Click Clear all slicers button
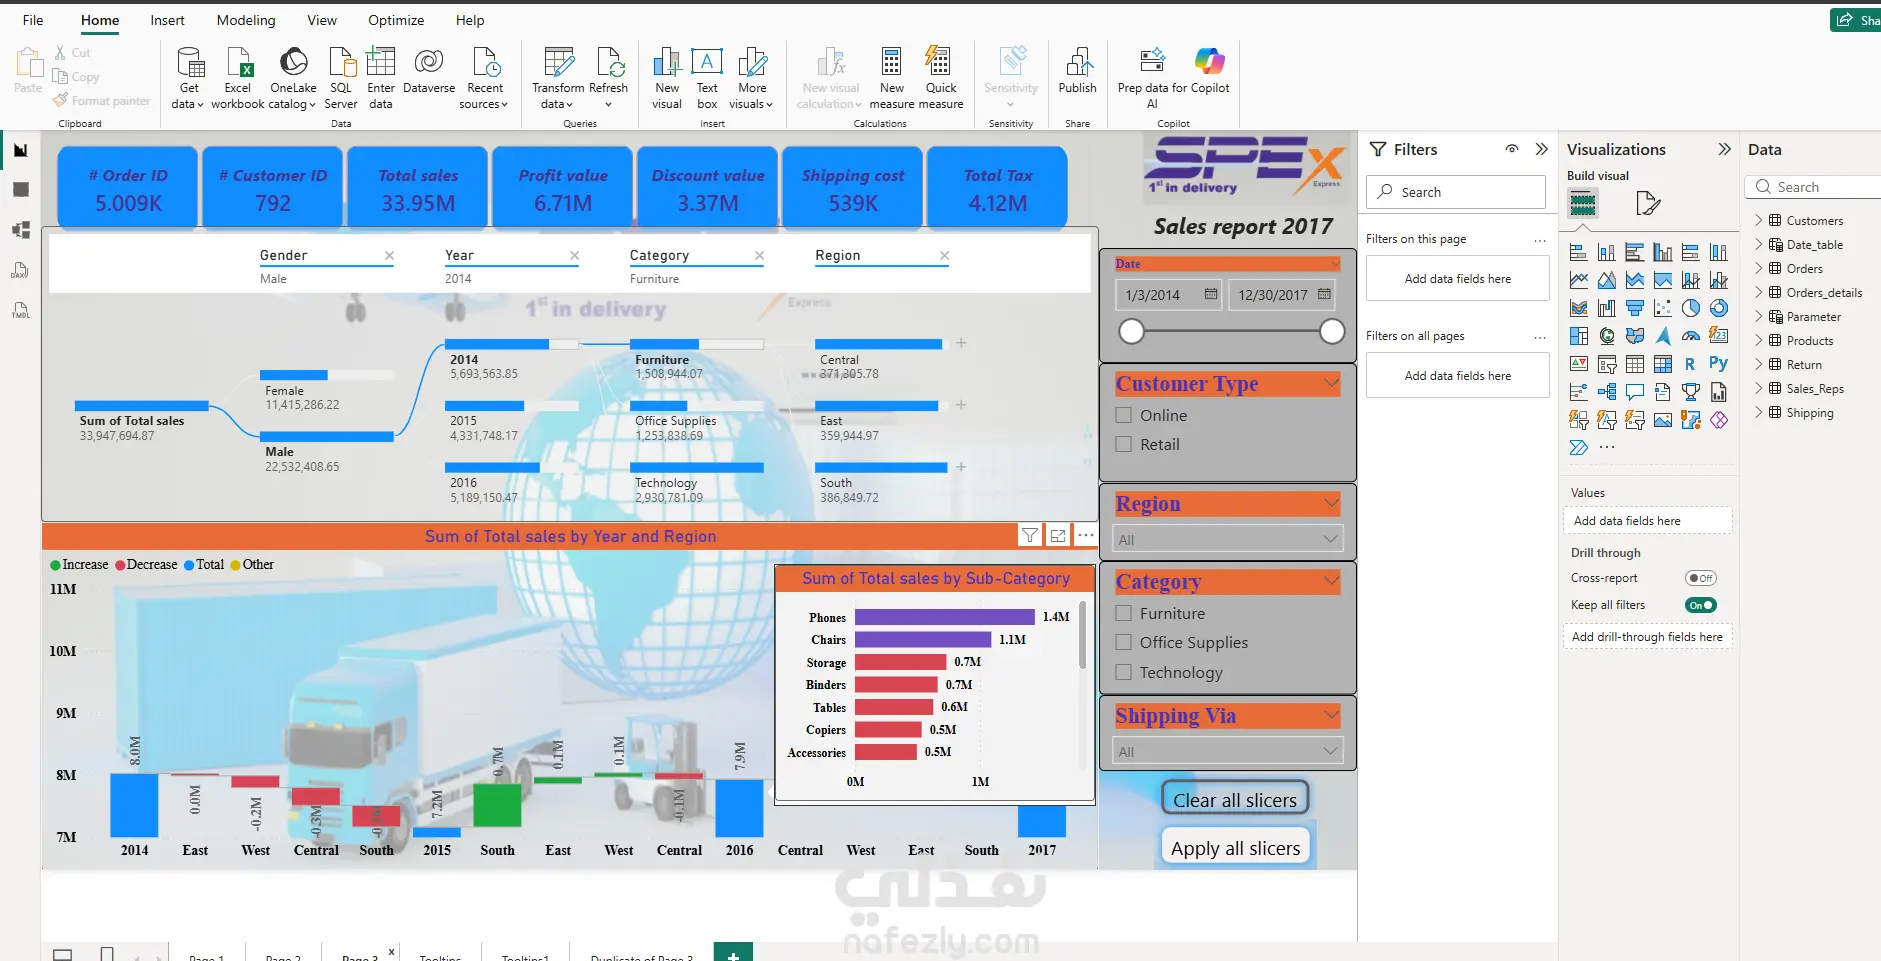The height and width of the screenshot is (961, 1881). click(x=1235, y=799)
